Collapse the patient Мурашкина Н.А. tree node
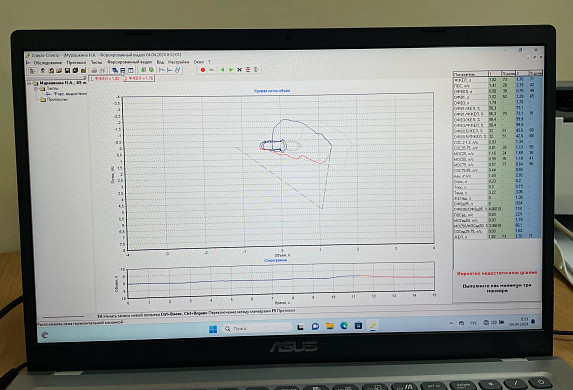This screenshot has width=573, height=390. click(x=29, y=83)
